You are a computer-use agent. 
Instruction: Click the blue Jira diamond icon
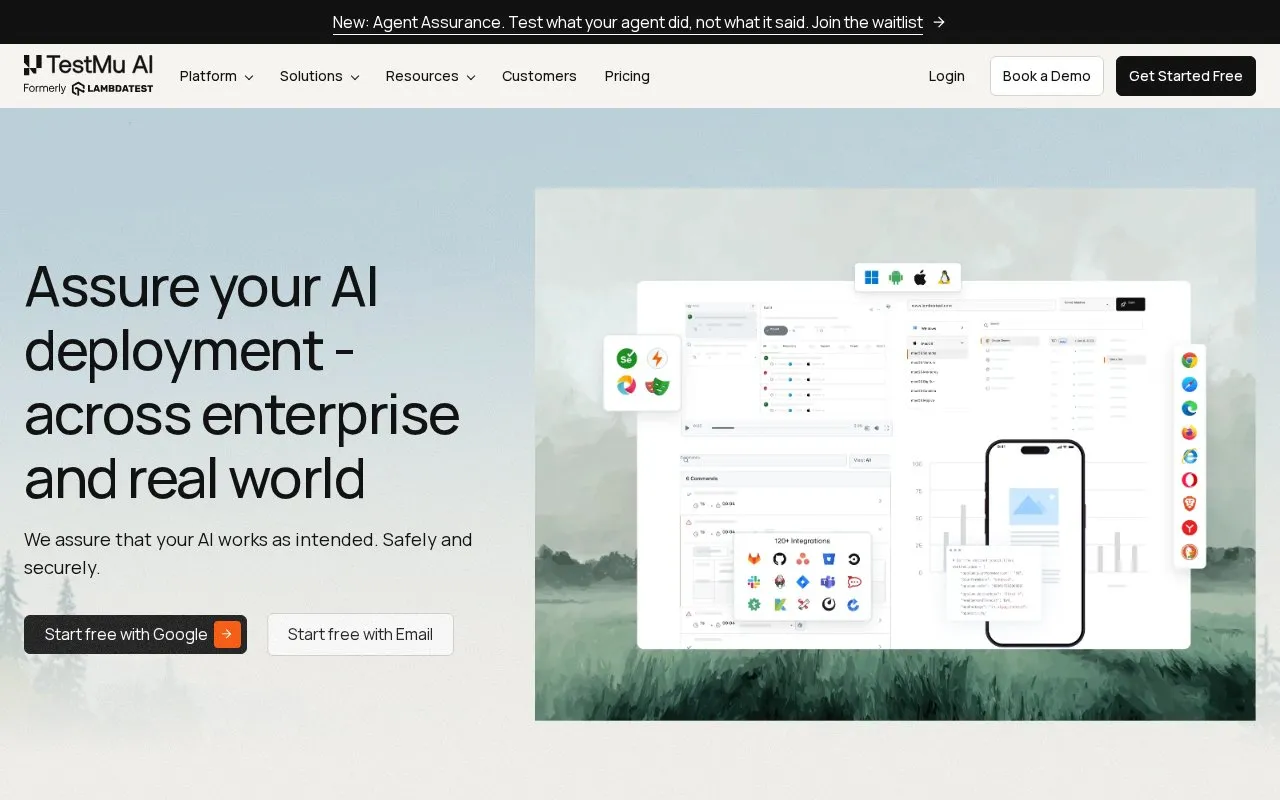pos(803,582)
